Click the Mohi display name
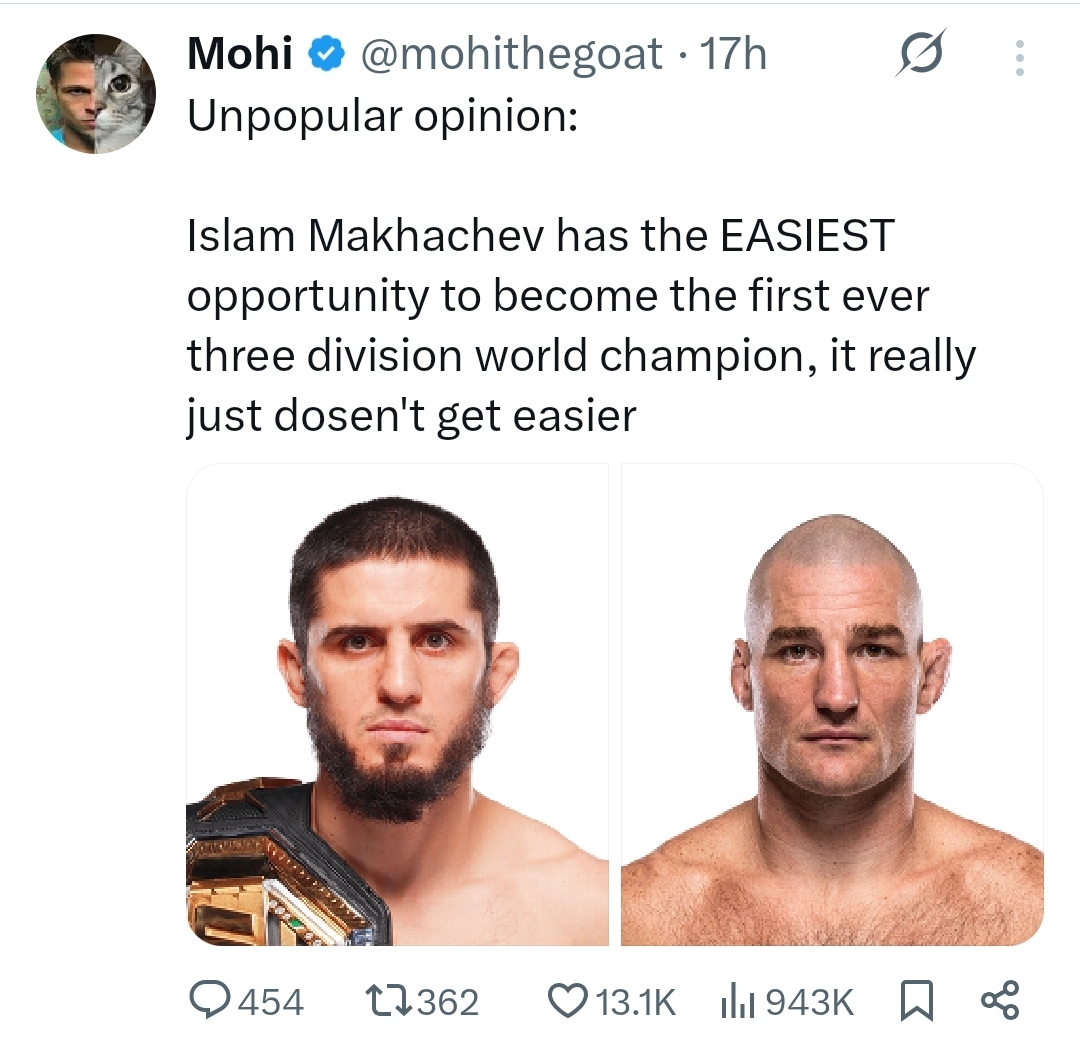1080x1048 pixels. point(240,53)
